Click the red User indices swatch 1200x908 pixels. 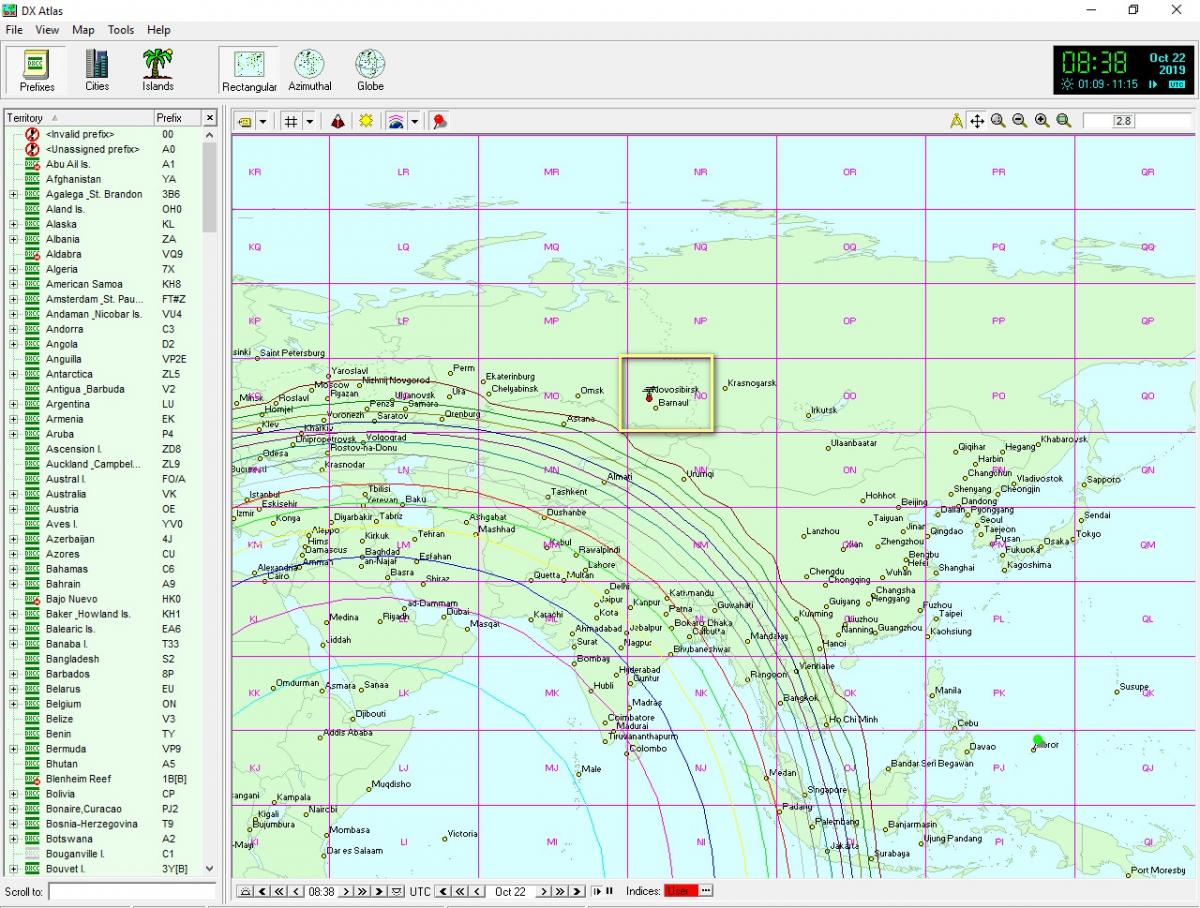click(680, 891)
